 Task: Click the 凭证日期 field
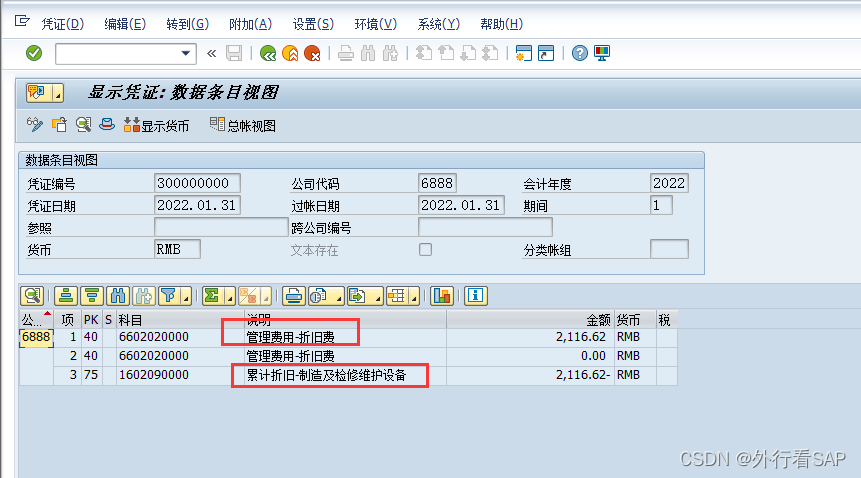[x=197, y=205]
